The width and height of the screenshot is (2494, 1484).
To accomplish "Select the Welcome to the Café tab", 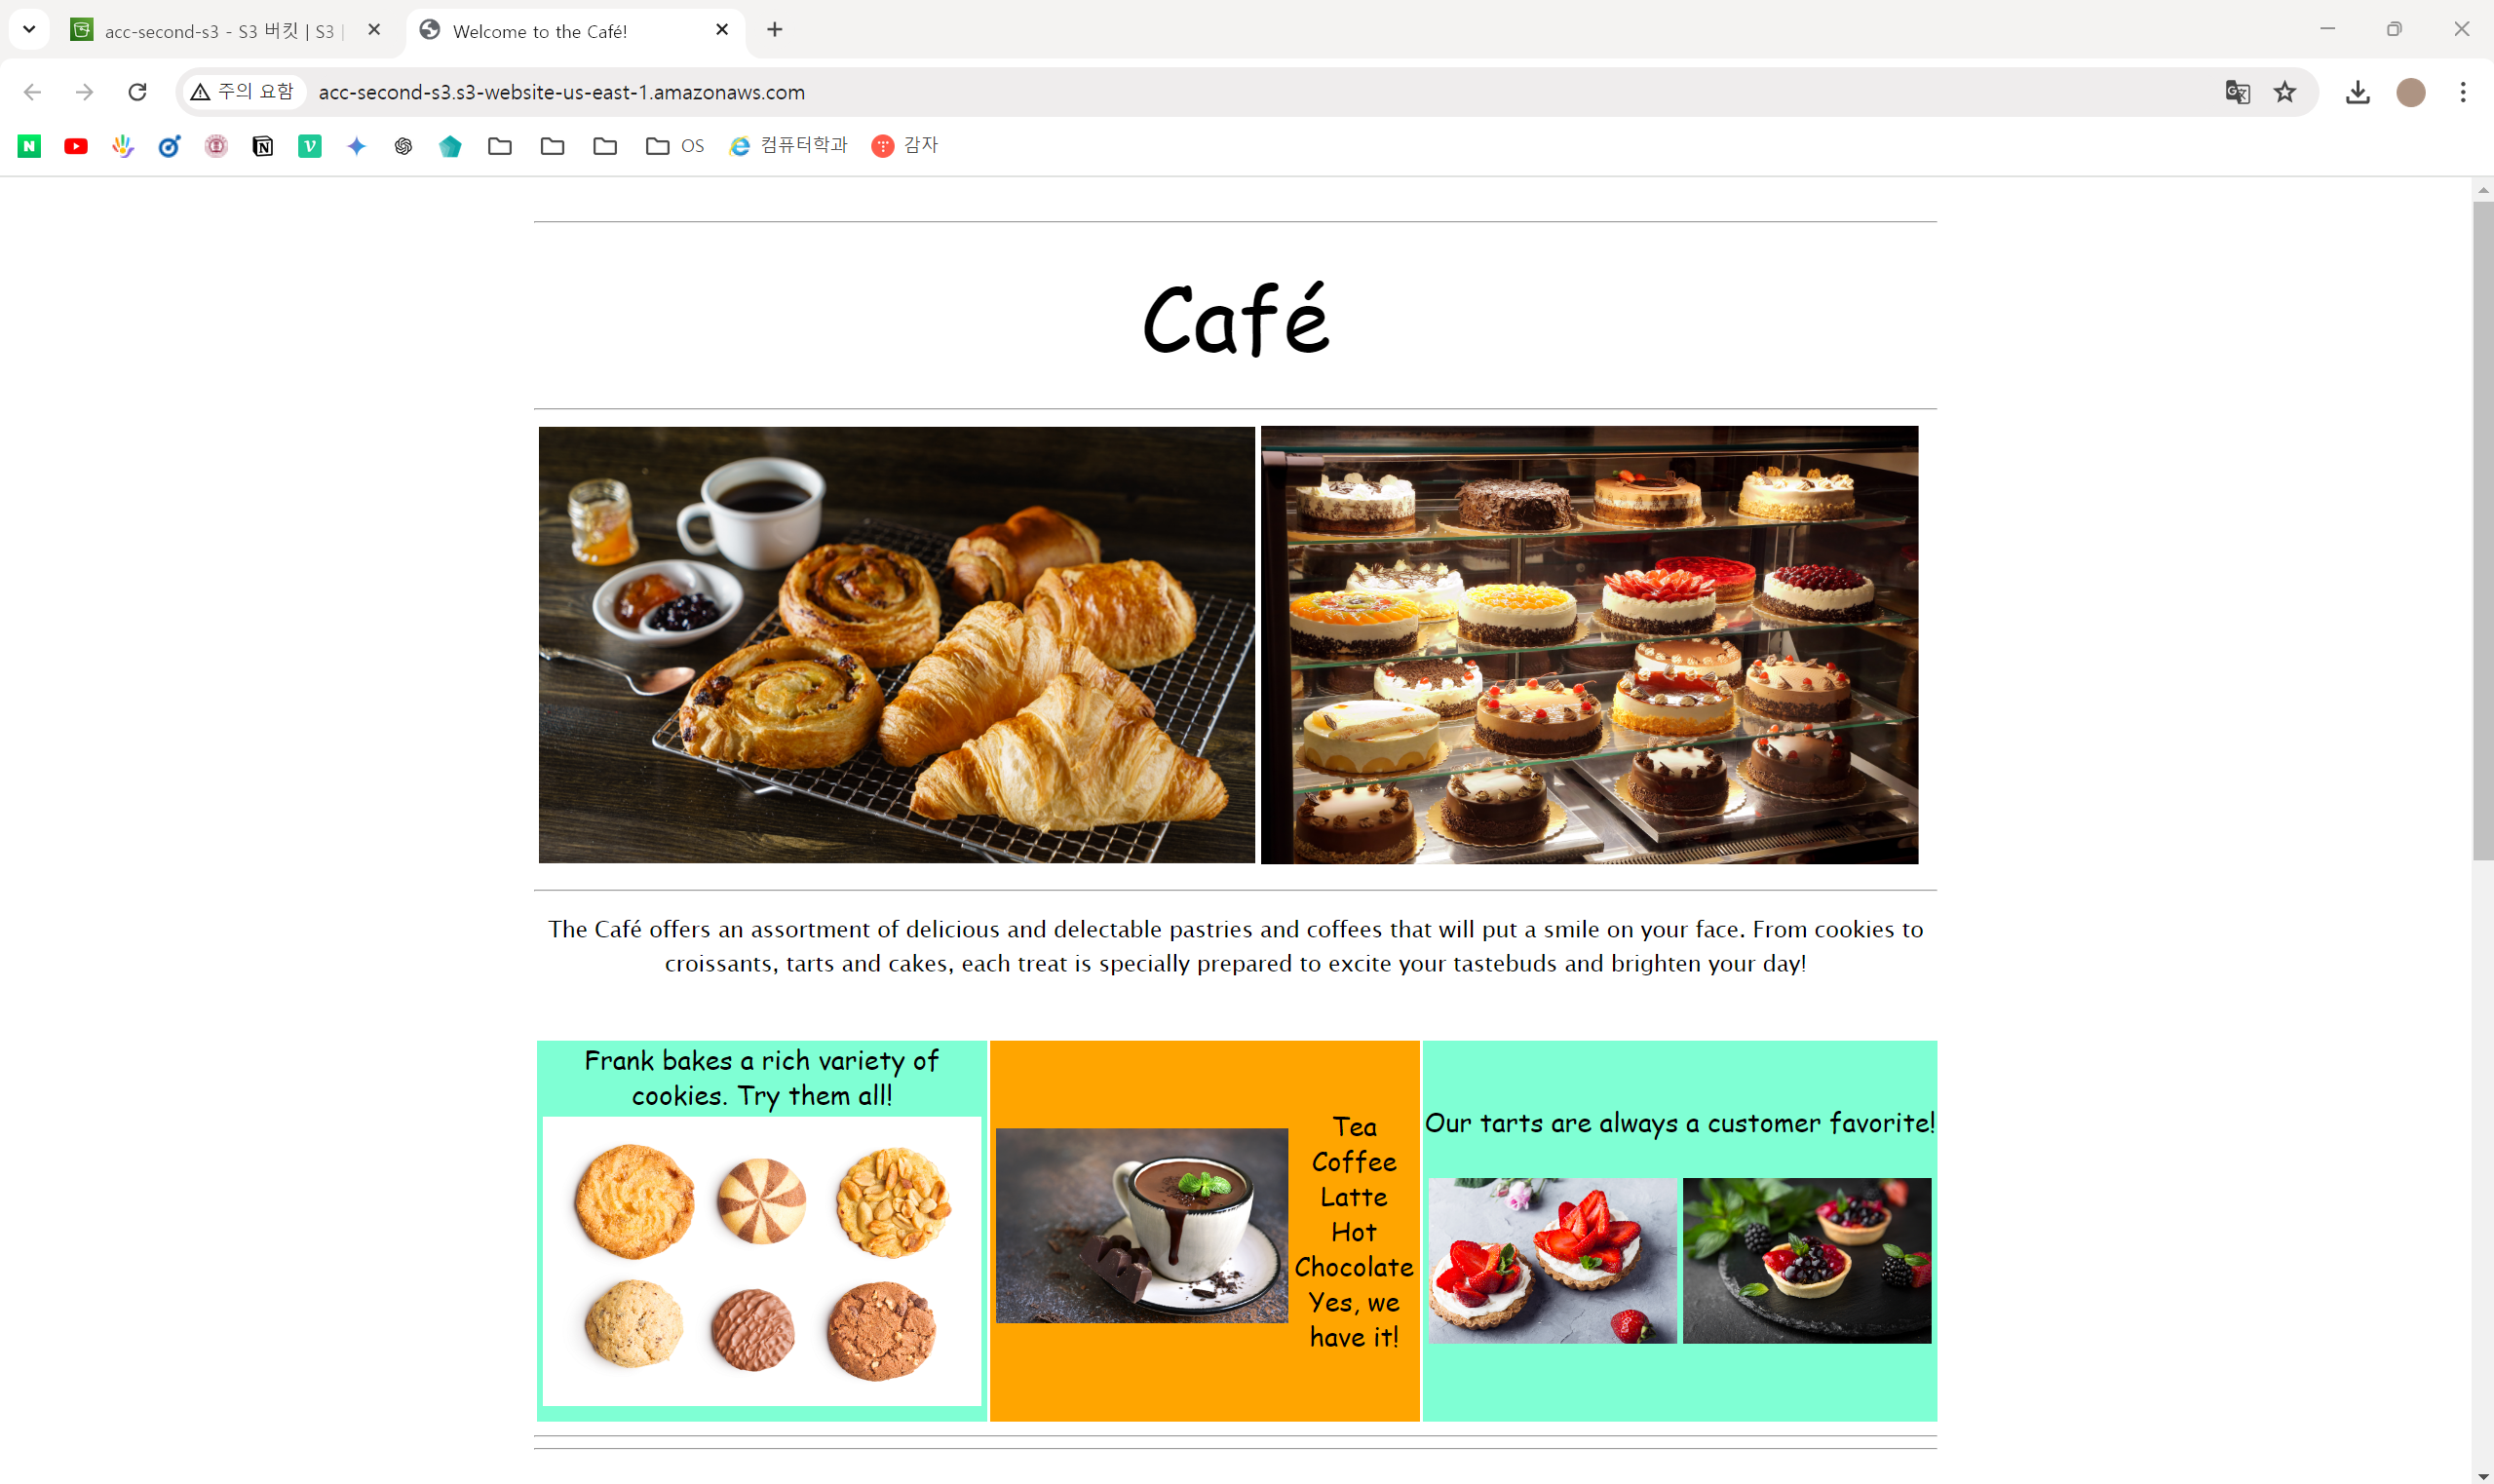I will click(x=575, y=30).
